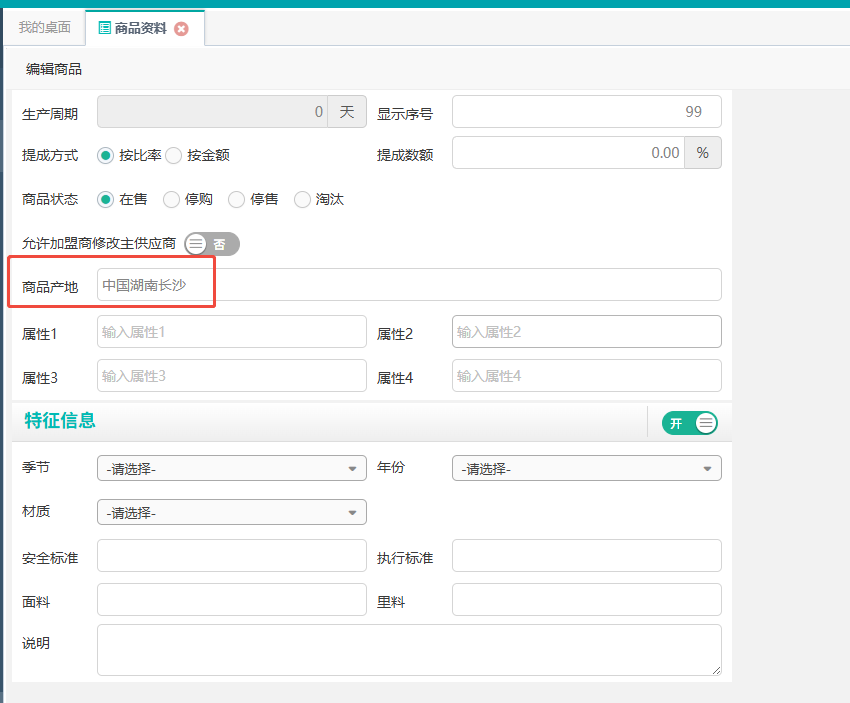Click the 面料 input field
Image resolution: width=850 pixels, height=703 pixels.
pyautogui.click(x=232, y=599)
